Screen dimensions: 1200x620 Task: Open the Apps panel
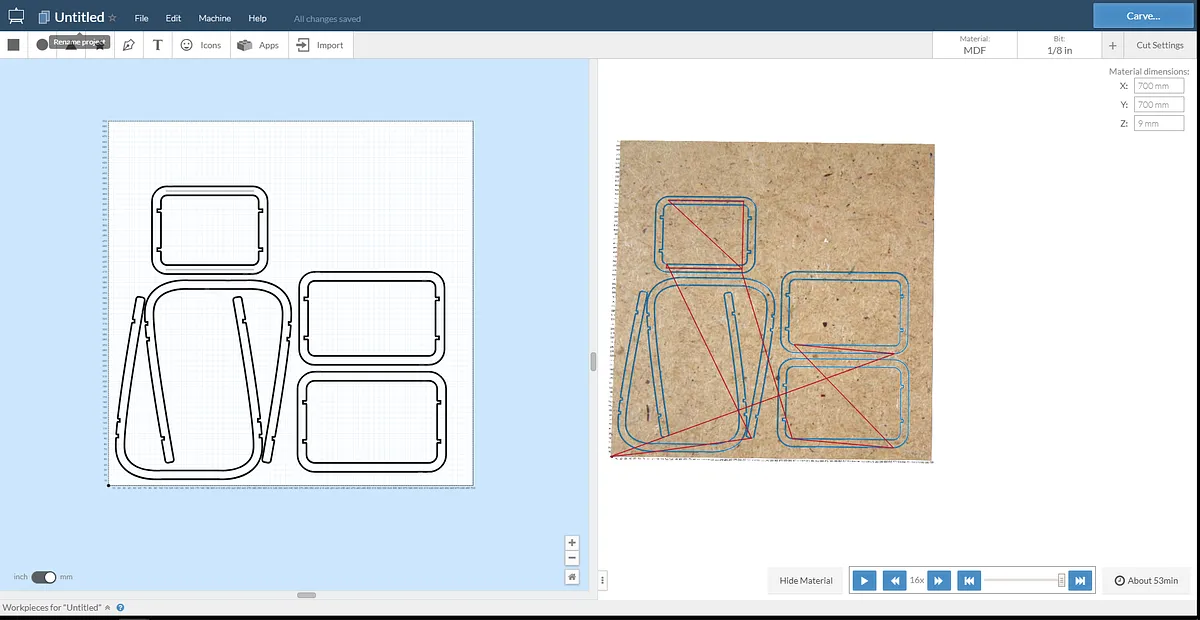[x=259, y=45]
